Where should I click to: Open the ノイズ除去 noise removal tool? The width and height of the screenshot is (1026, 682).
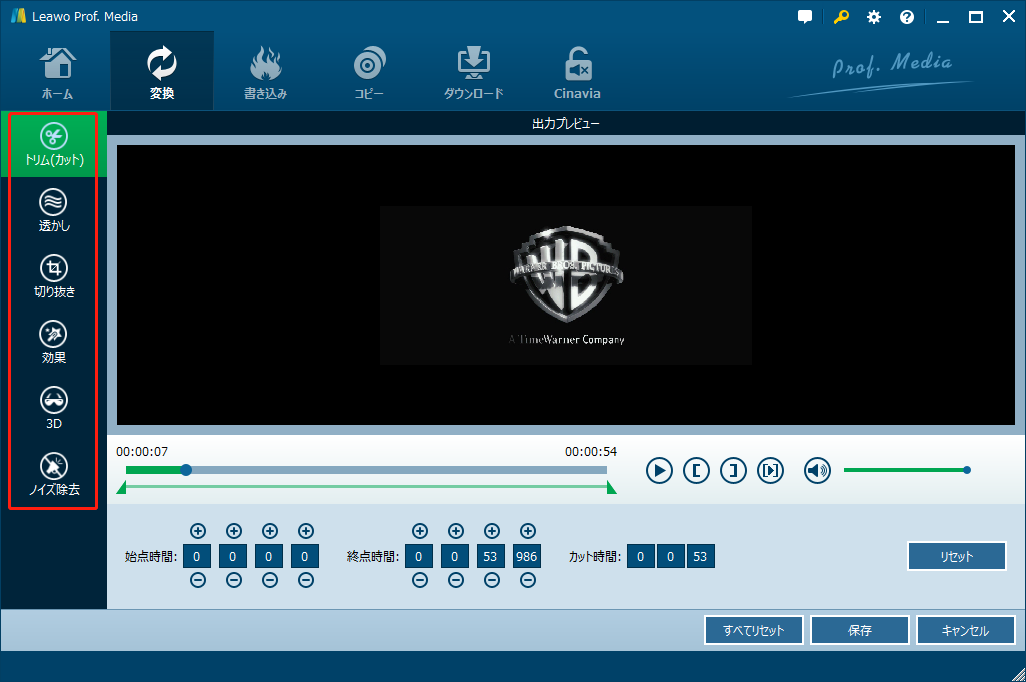tap(54, 475)
